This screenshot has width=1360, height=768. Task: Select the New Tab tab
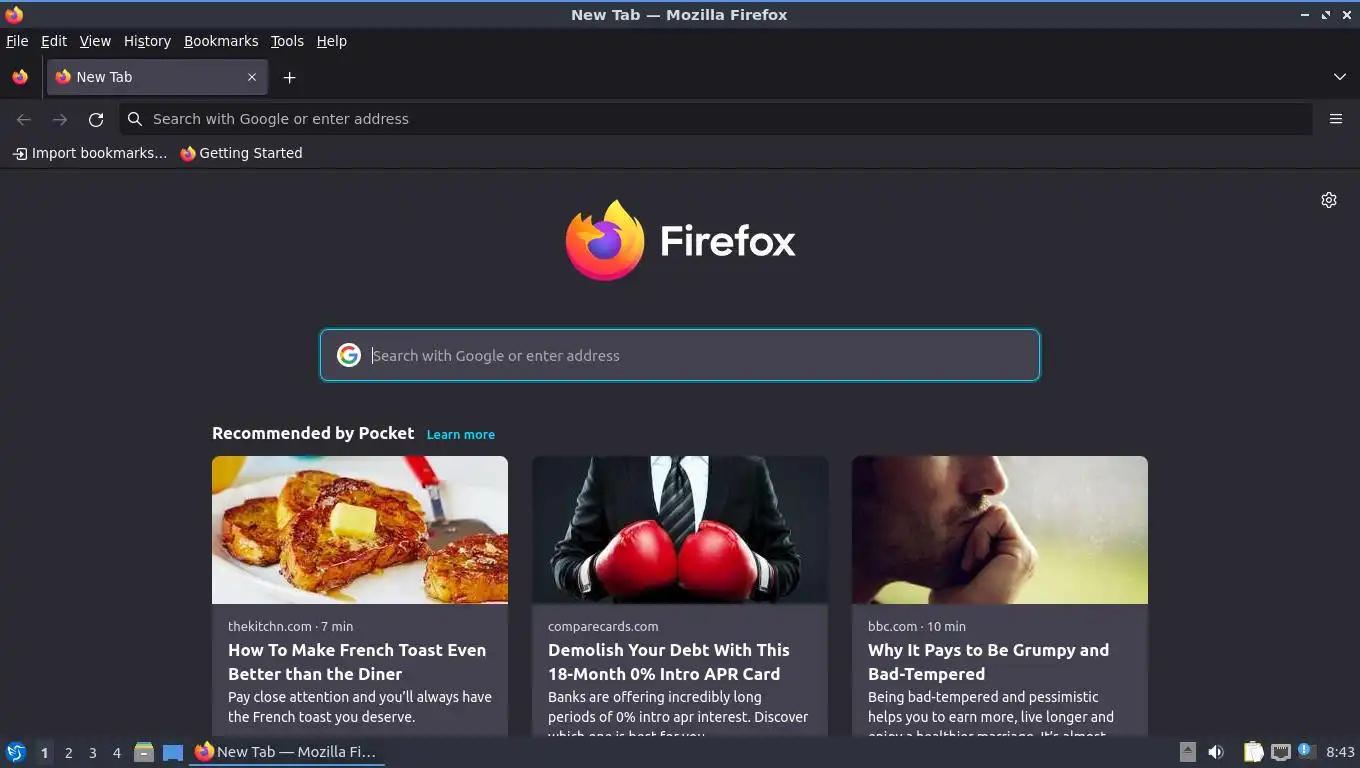click(157, 77)
